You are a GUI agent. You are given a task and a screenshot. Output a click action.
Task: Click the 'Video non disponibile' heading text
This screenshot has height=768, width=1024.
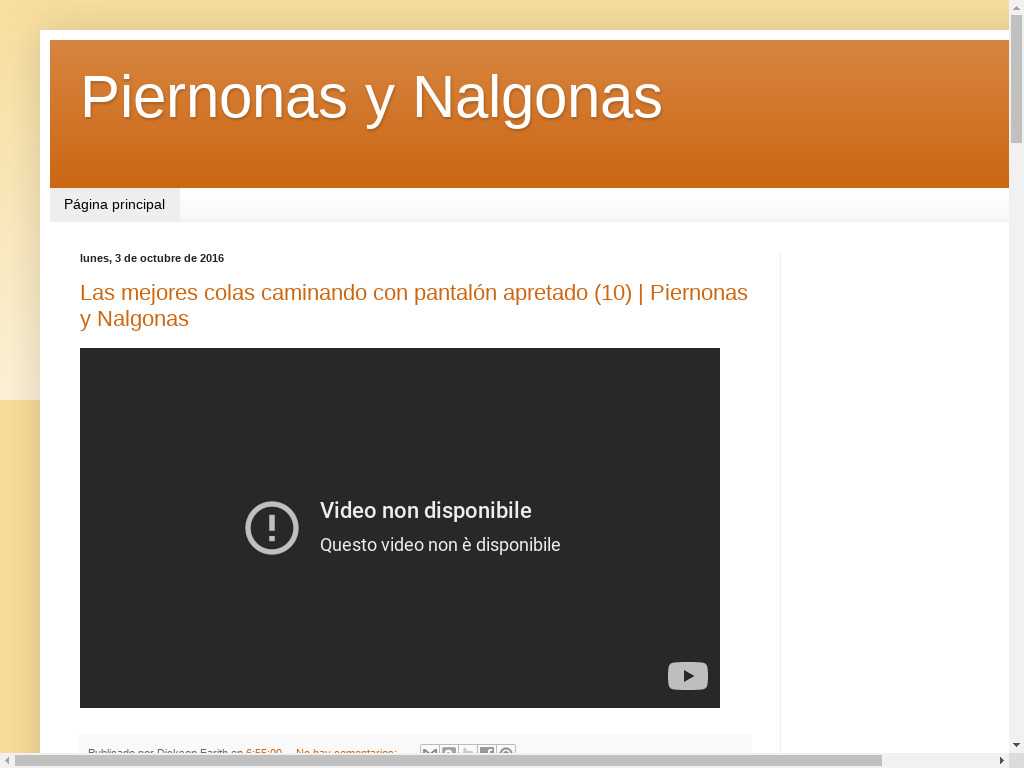(426, 510)
